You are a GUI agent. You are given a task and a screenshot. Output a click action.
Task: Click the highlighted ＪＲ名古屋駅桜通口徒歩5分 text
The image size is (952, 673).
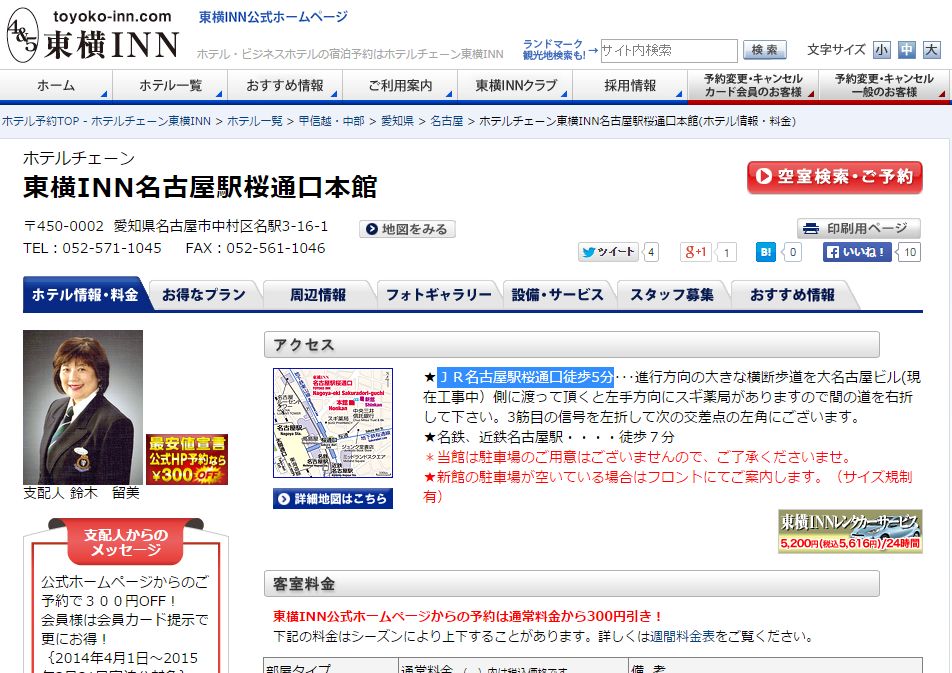(x=526, y=377)
